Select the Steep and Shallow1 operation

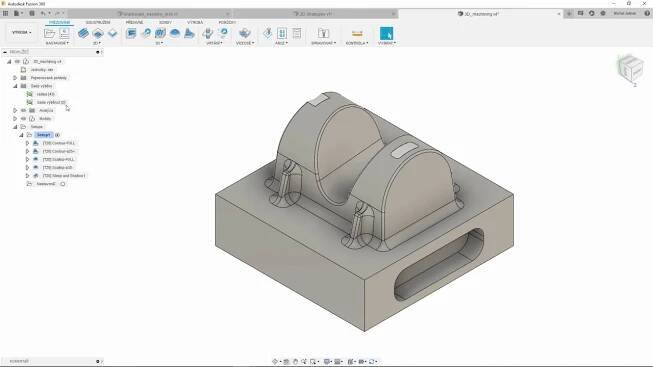[64, 176]
